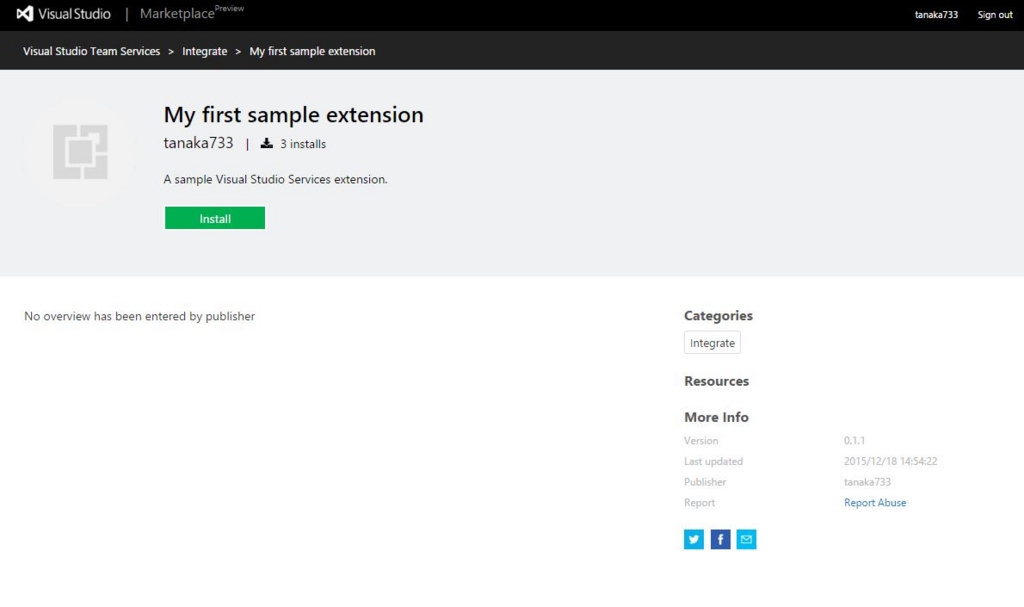Click the extension placeholder logo image
The height and width of the screenshot is (607, 1024).
tap(80, 152)
